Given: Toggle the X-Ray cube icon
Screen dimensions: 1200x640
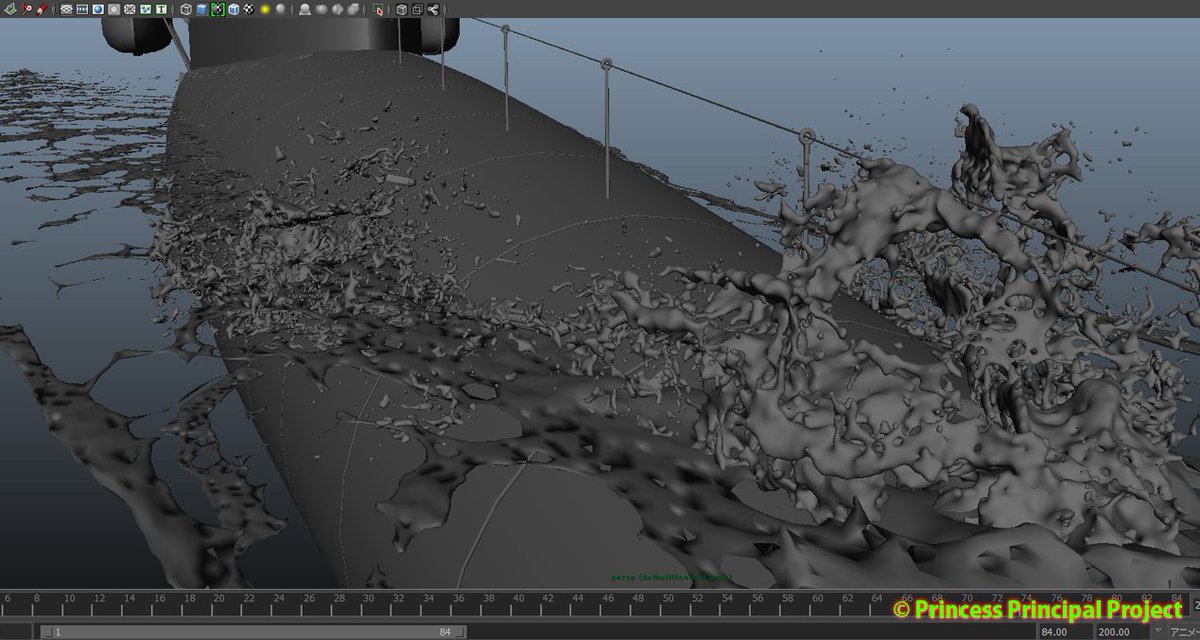Looking at the screenshot, I should (x=402, y=9).
